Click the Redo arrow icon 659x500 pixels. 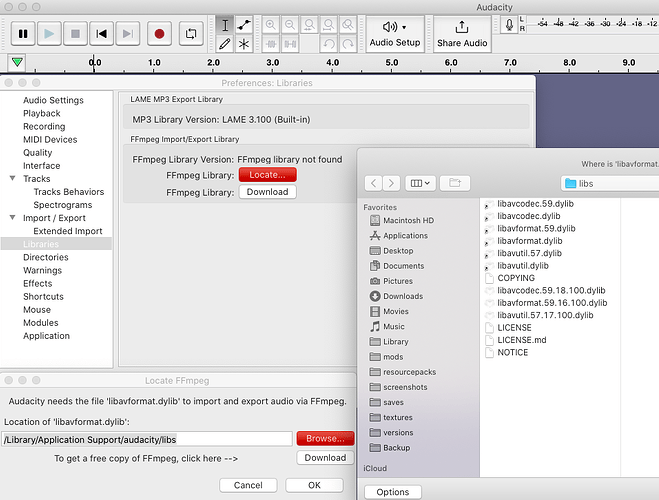coord(348,44)
